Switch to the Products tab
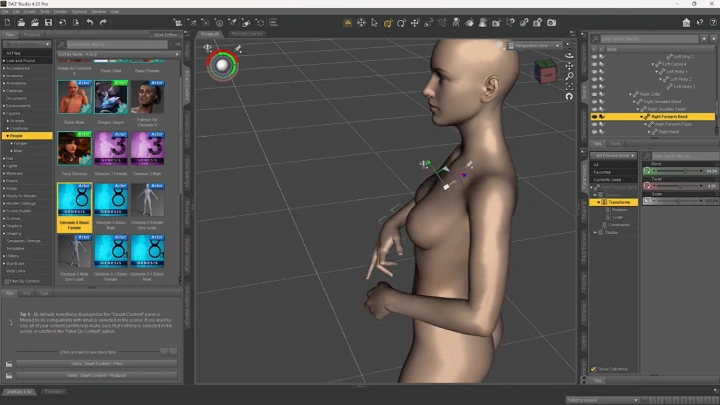Screen dimensions: 720x405 (32, 35)
